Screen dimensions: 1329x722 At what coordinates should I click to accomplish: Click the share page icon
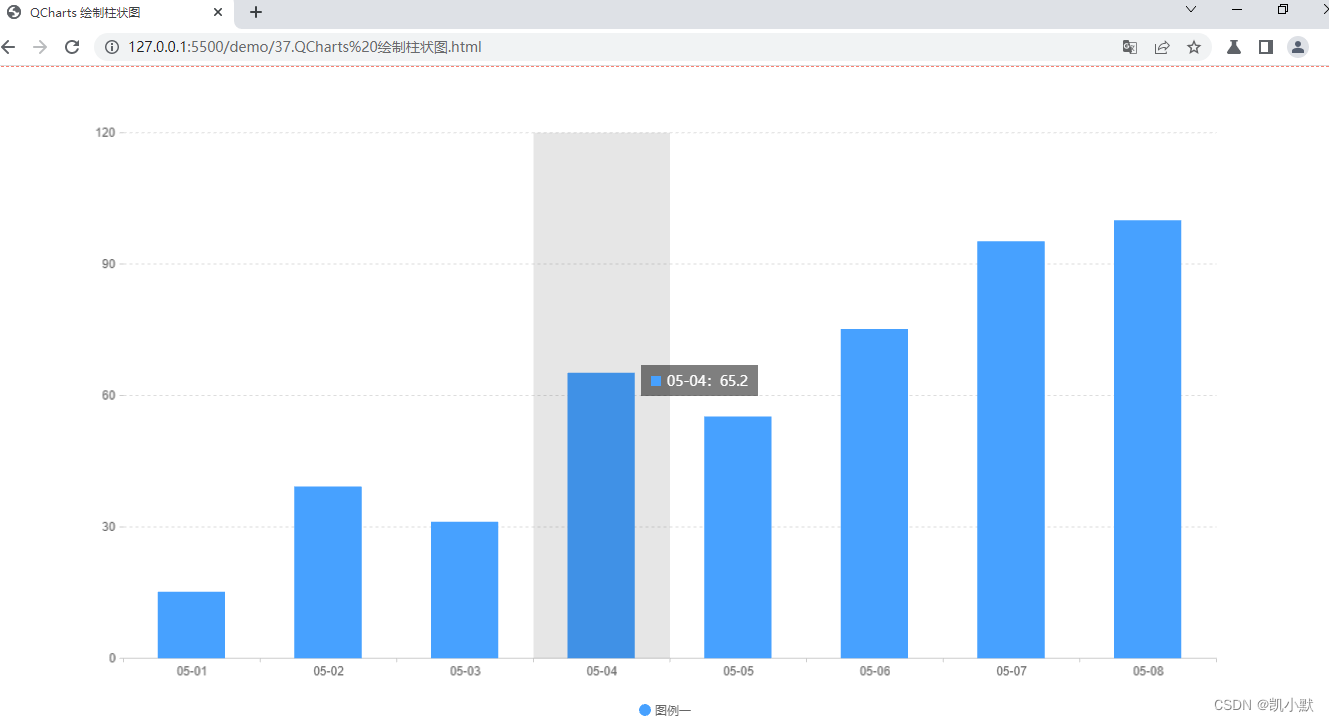1162,47
